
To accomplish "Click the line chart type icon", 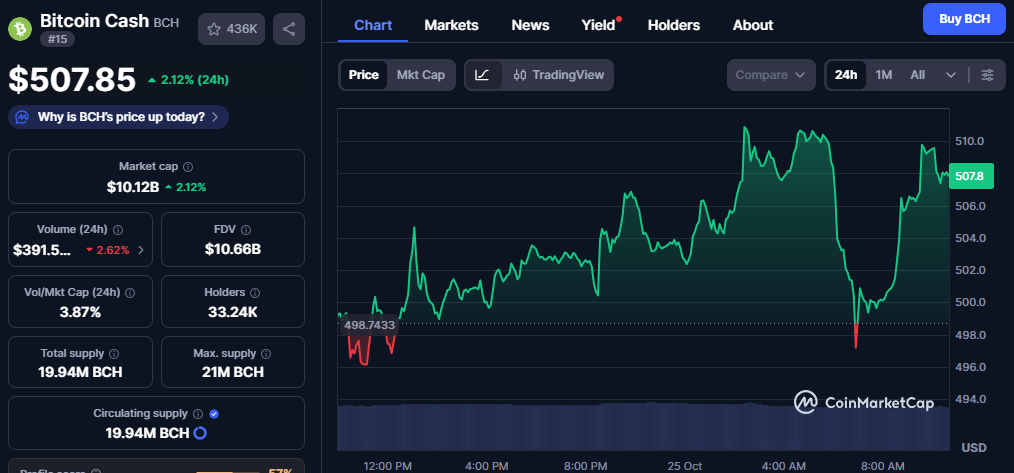I will (482, 75).
